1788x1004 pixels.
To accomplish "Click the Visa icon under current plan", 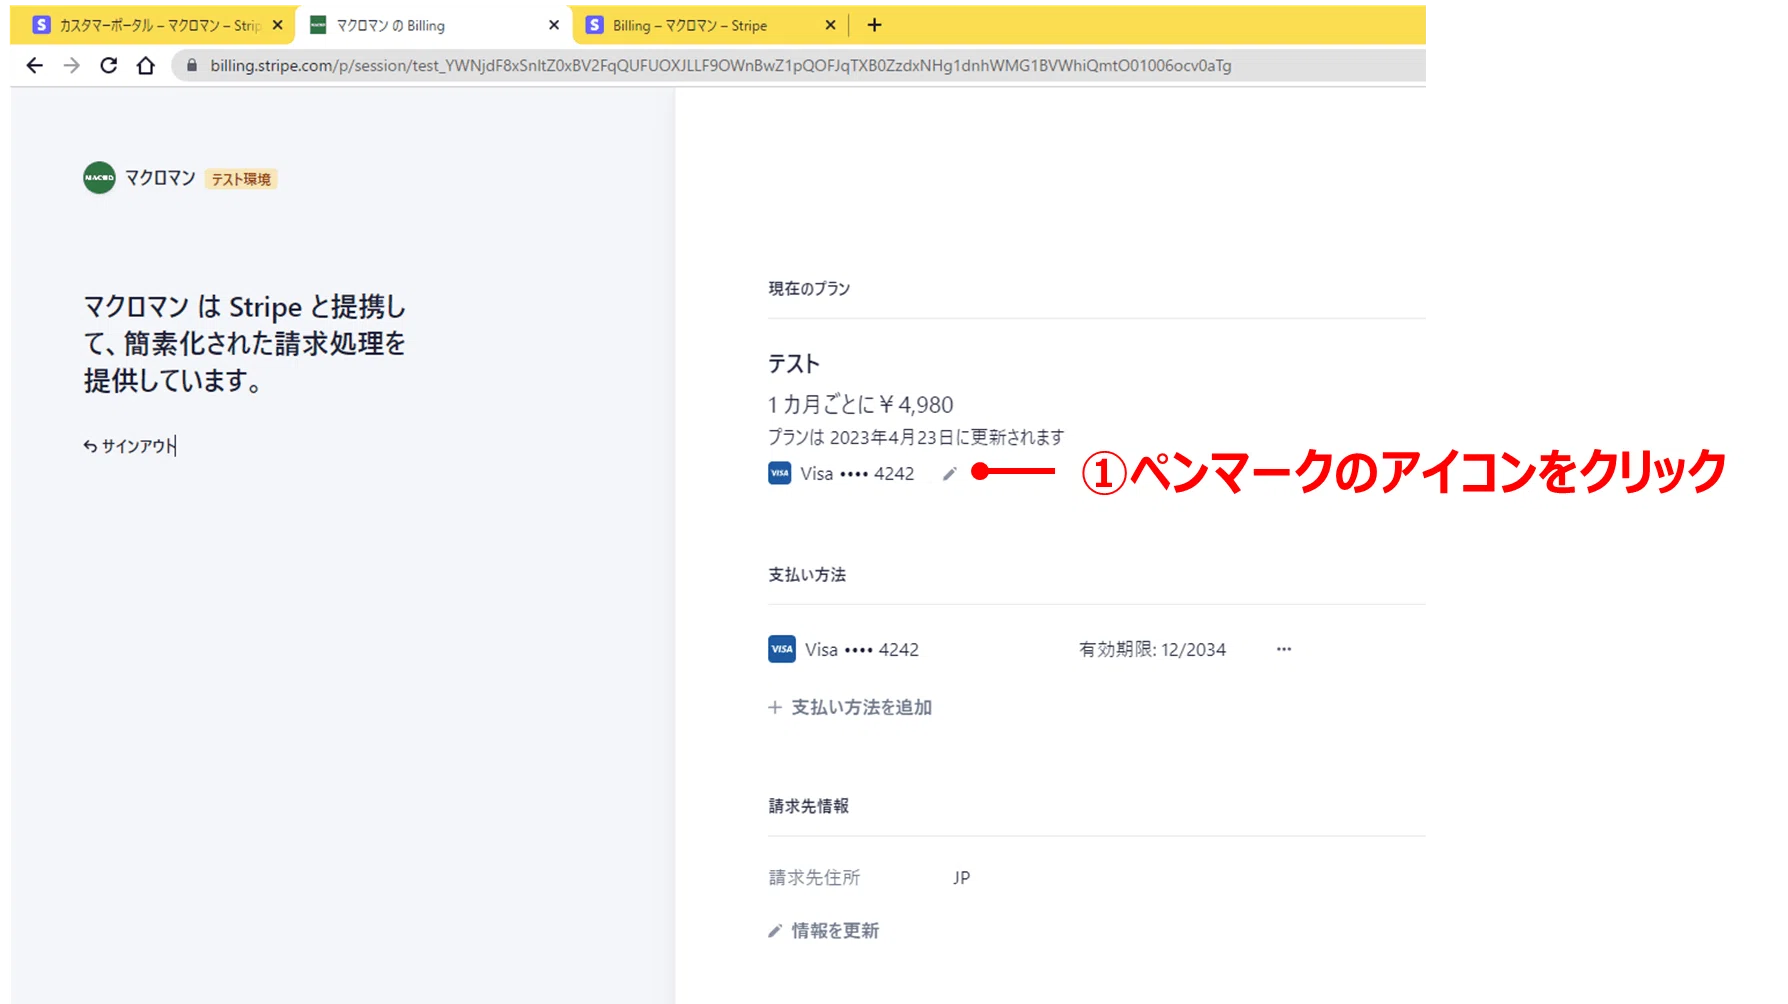I will point(779,473).
